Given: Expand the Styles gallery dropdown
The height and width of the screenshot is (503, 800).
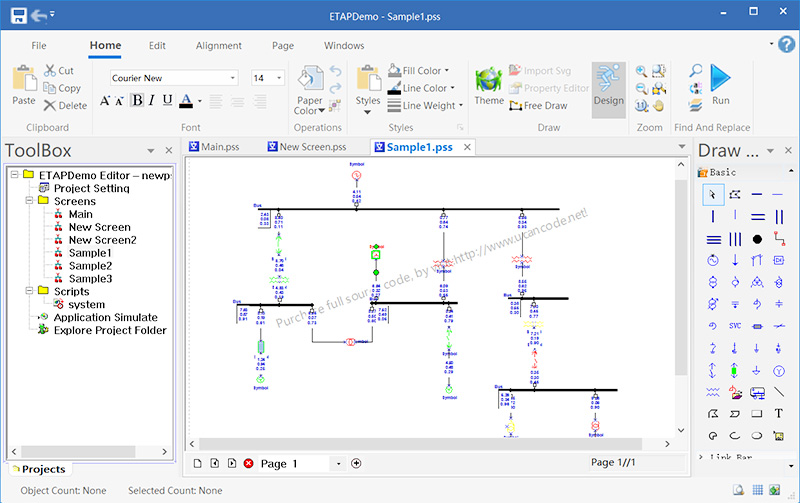Looking at the screenshot, I should pos(368,112).
